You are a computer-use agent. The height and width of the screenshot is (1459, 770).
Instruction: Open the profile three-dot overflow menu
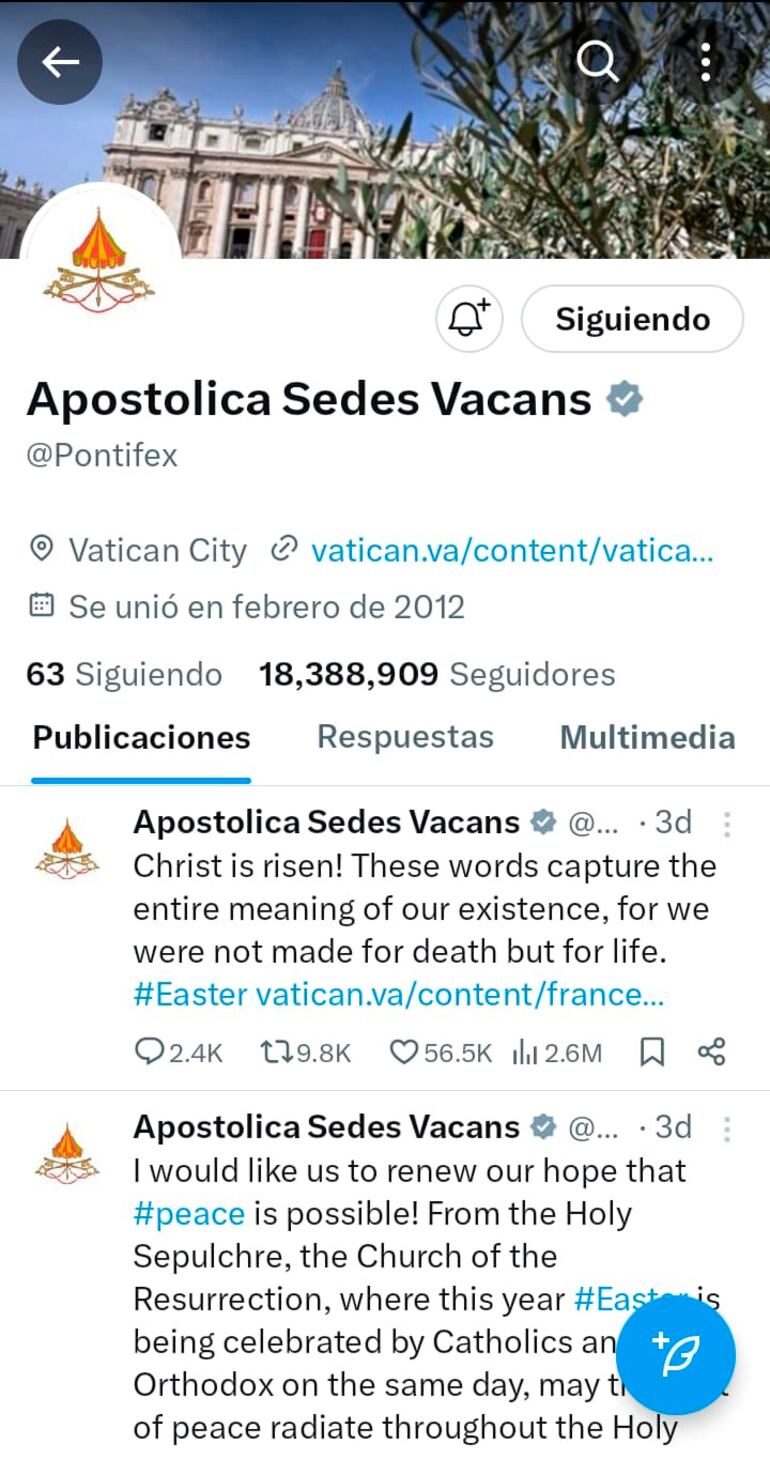tap(706, 62)
